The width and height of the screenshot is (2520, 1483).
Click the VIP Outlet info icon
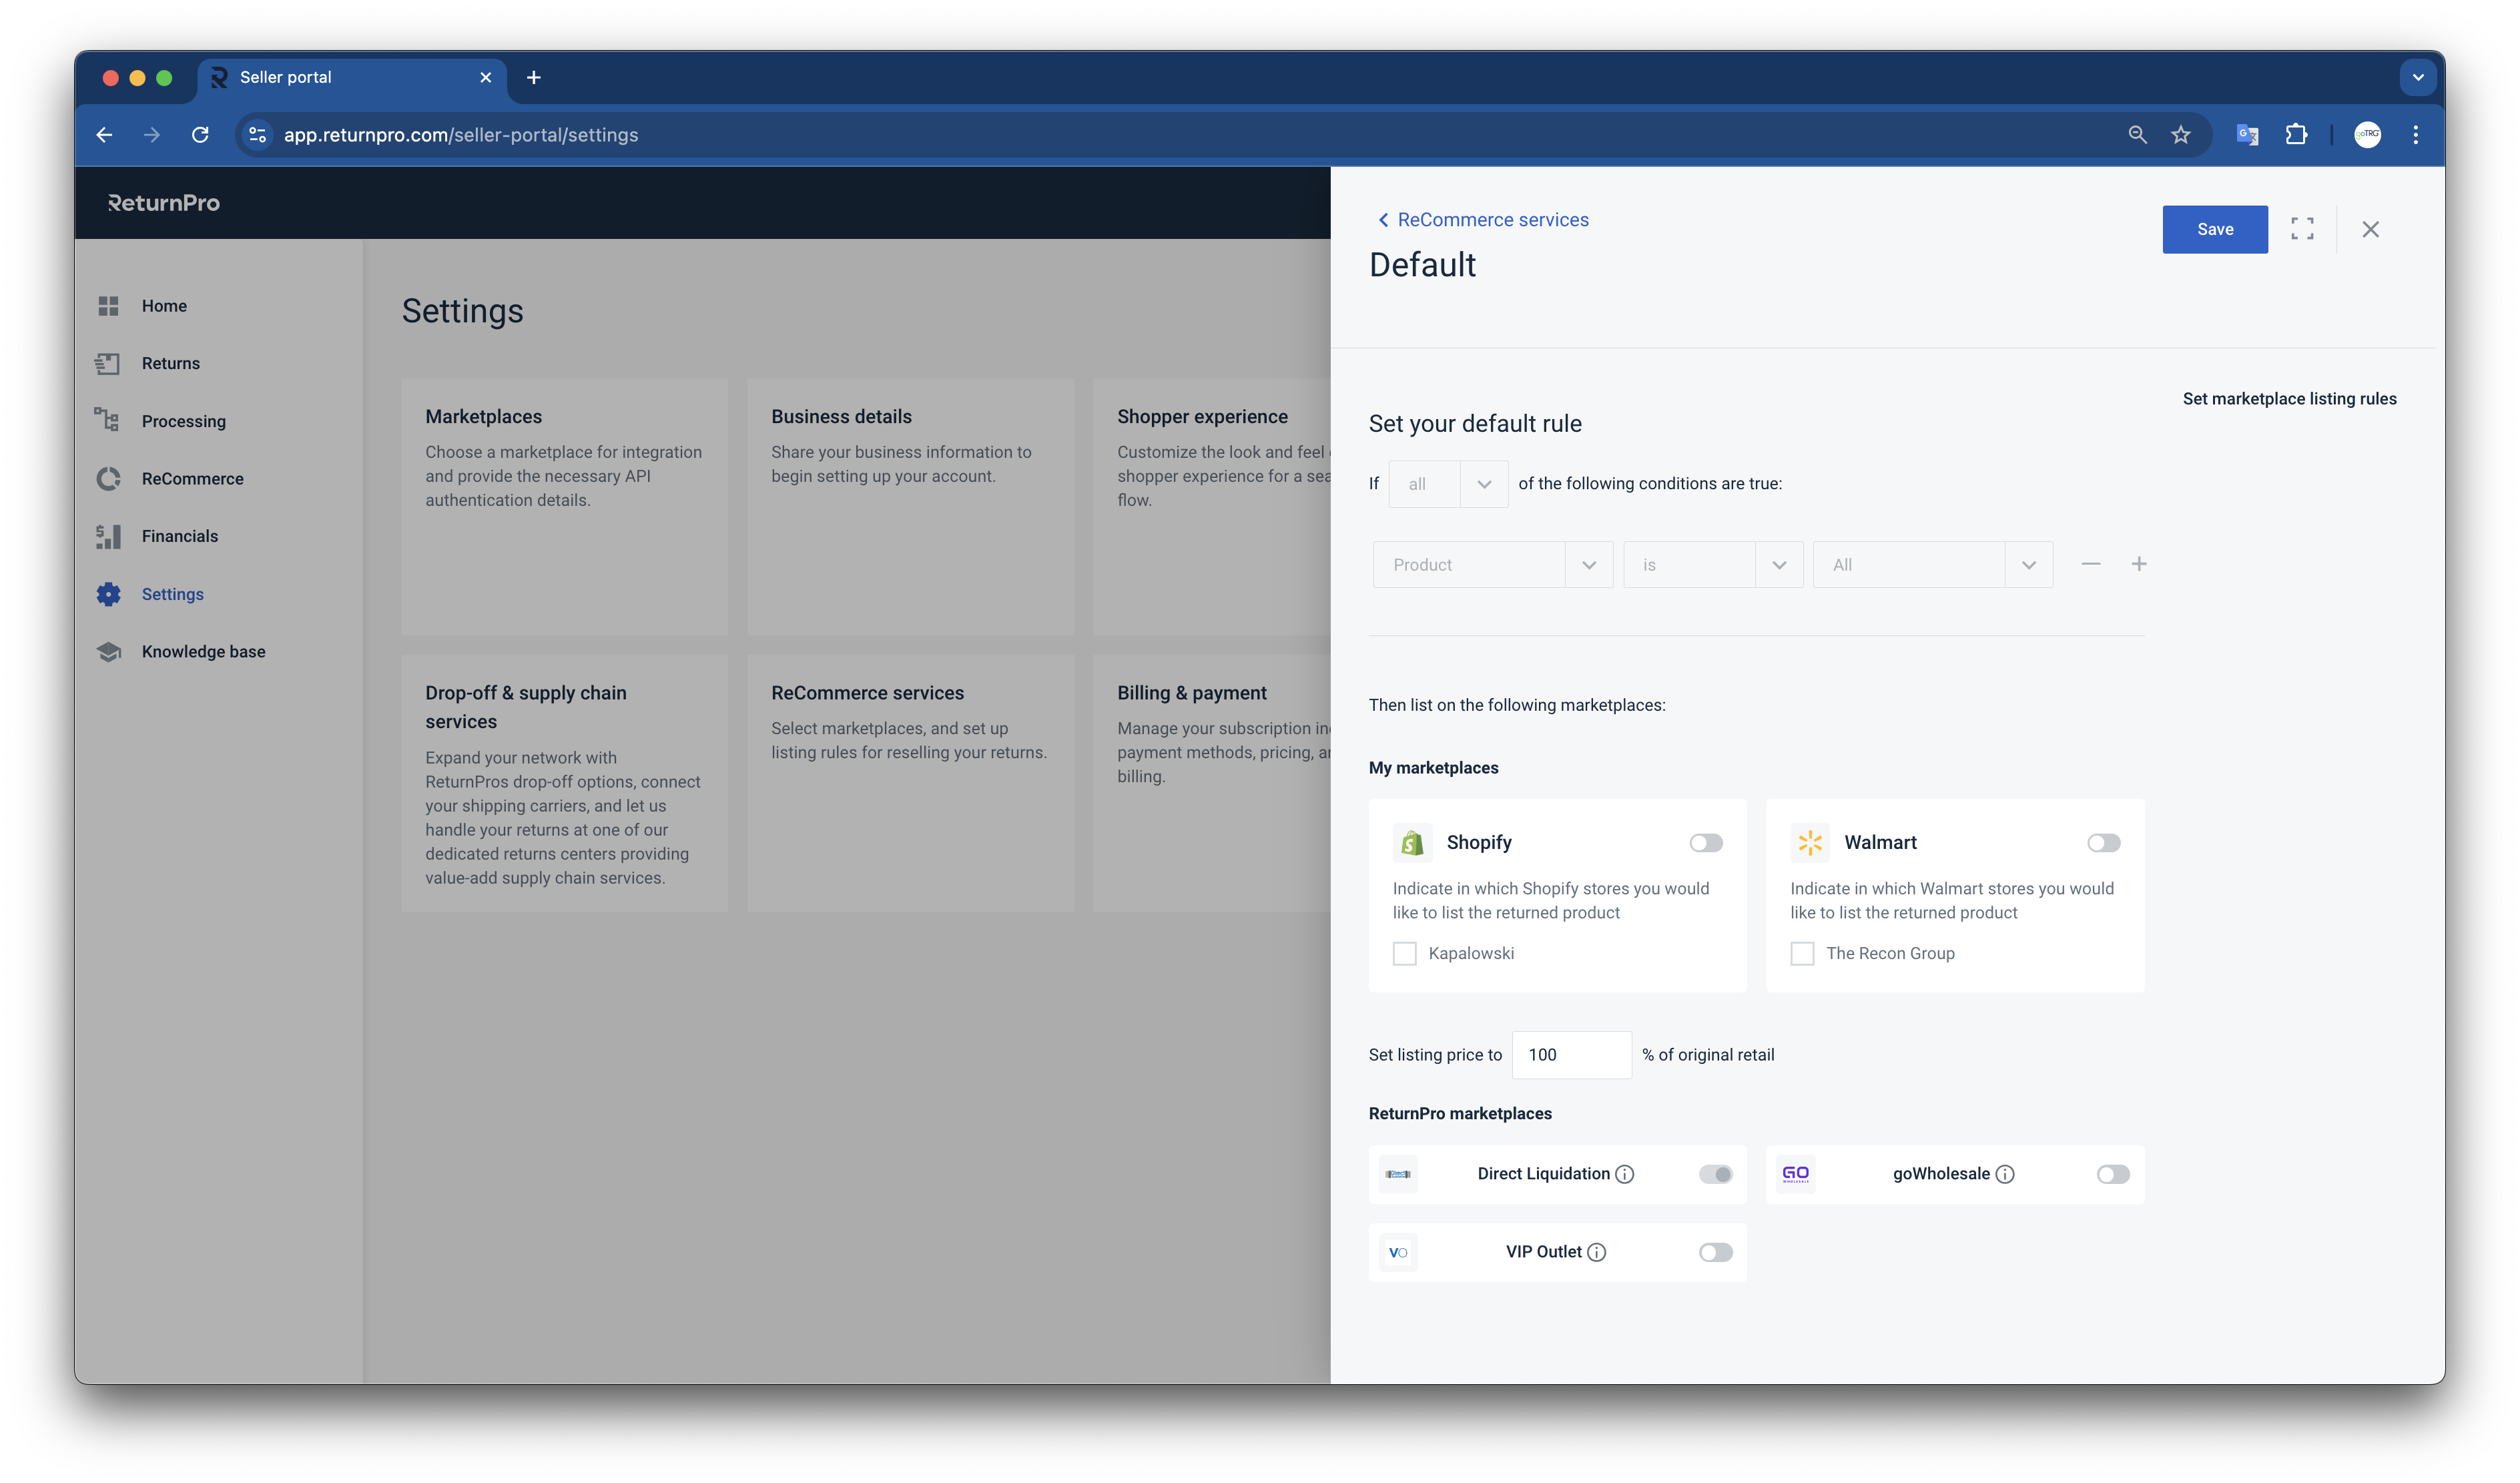coord(1597,1252)
